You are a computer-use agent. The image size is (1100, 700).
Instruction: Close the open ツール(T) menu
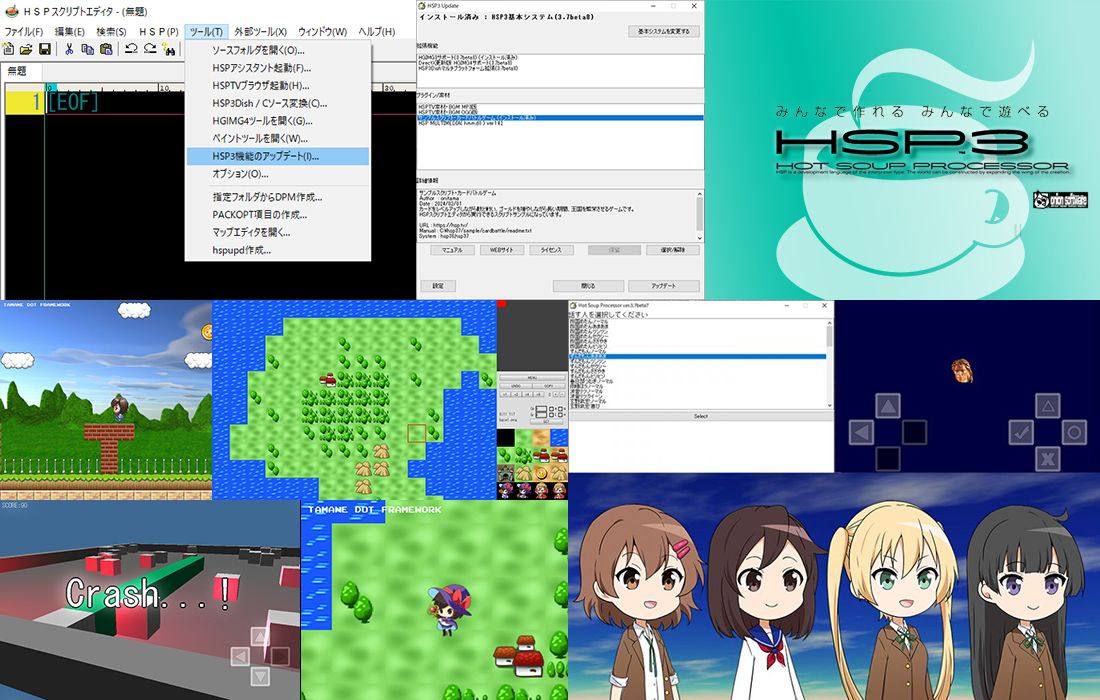click(x=206, y=32)
